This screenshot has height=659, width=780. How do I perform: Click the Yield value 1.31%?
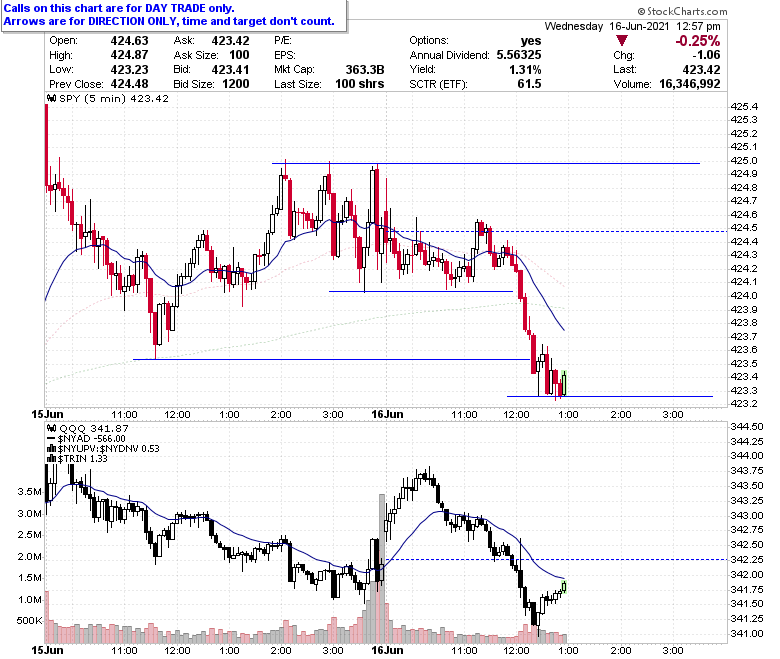tap(525, 70)
